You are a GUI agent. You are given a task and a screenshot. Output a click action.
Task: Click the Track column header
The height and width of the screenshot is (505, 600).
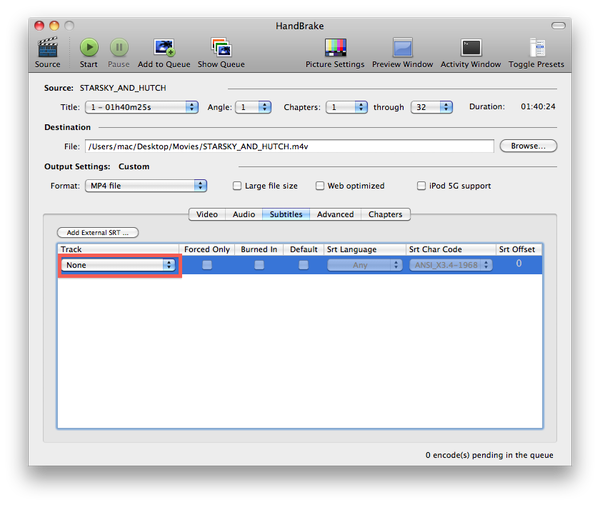click(x=118, y=249)
